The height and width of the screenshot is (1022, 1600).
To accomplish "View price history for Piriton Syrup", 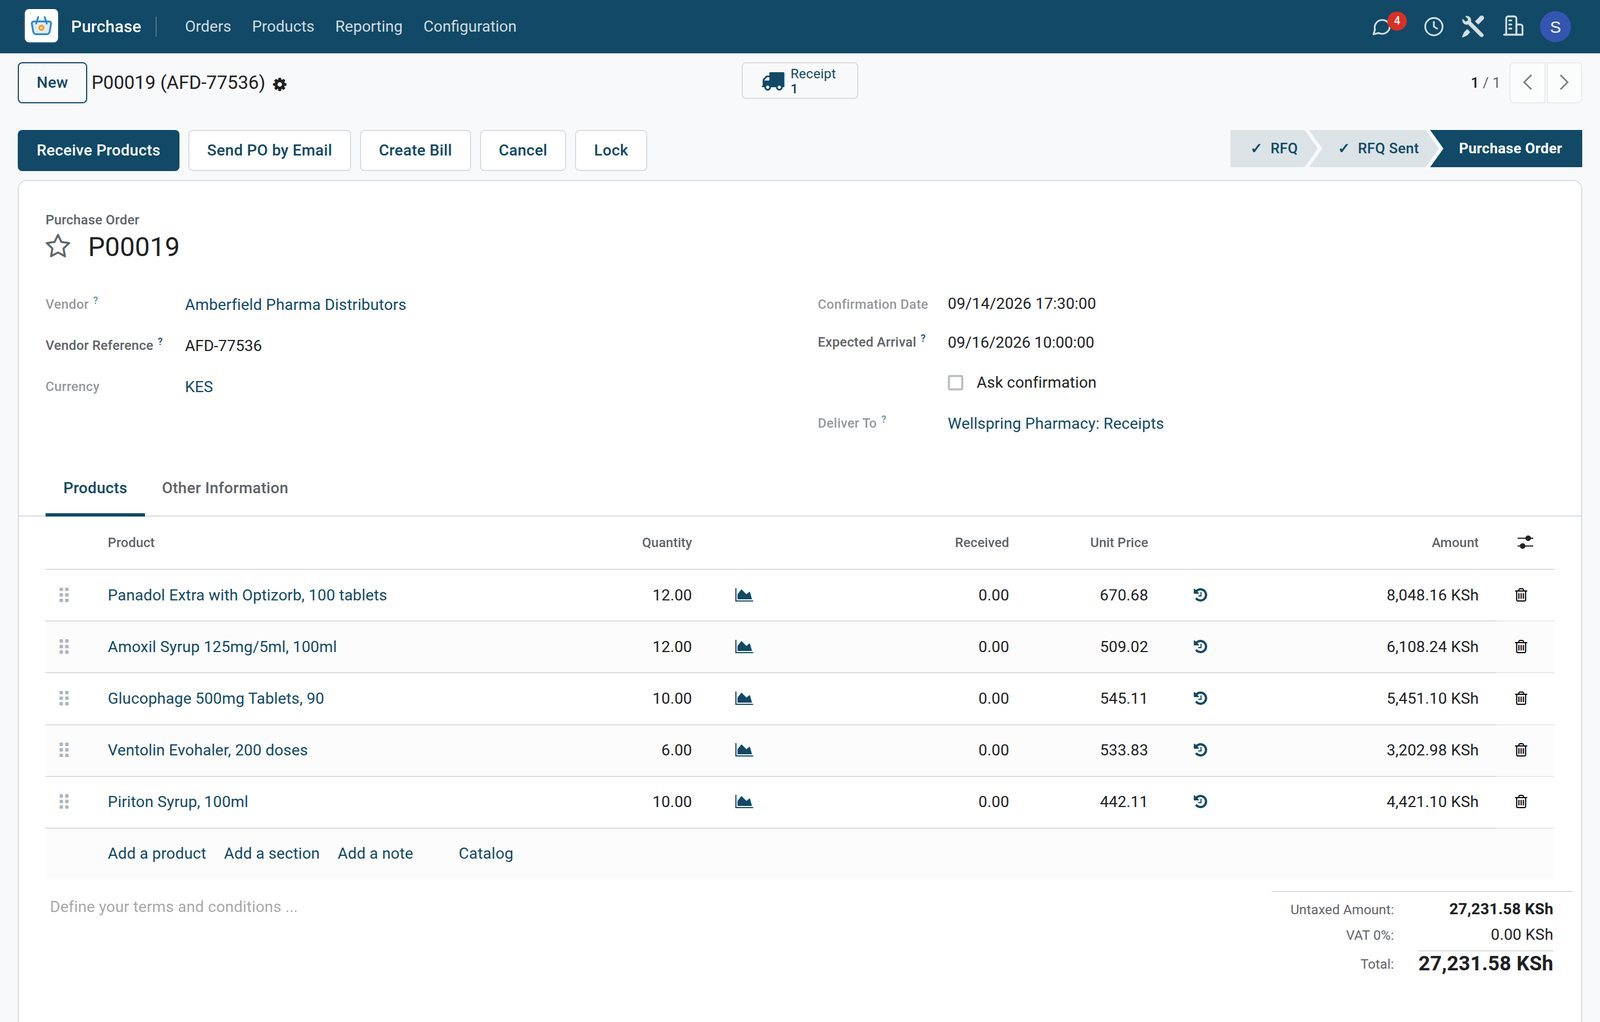I will click(x=1200, y=802).
